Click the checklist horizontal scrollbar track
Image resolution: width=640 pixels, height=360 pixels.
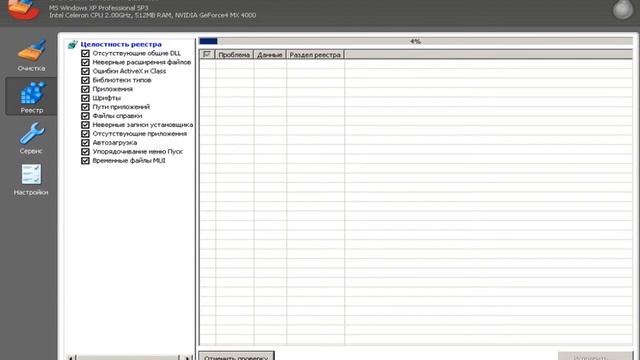[129, 358]
